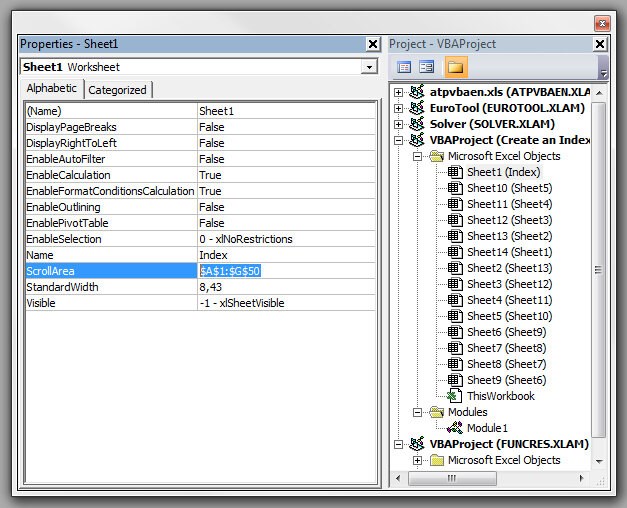Select the EuroTool project icon

(416, 108)
